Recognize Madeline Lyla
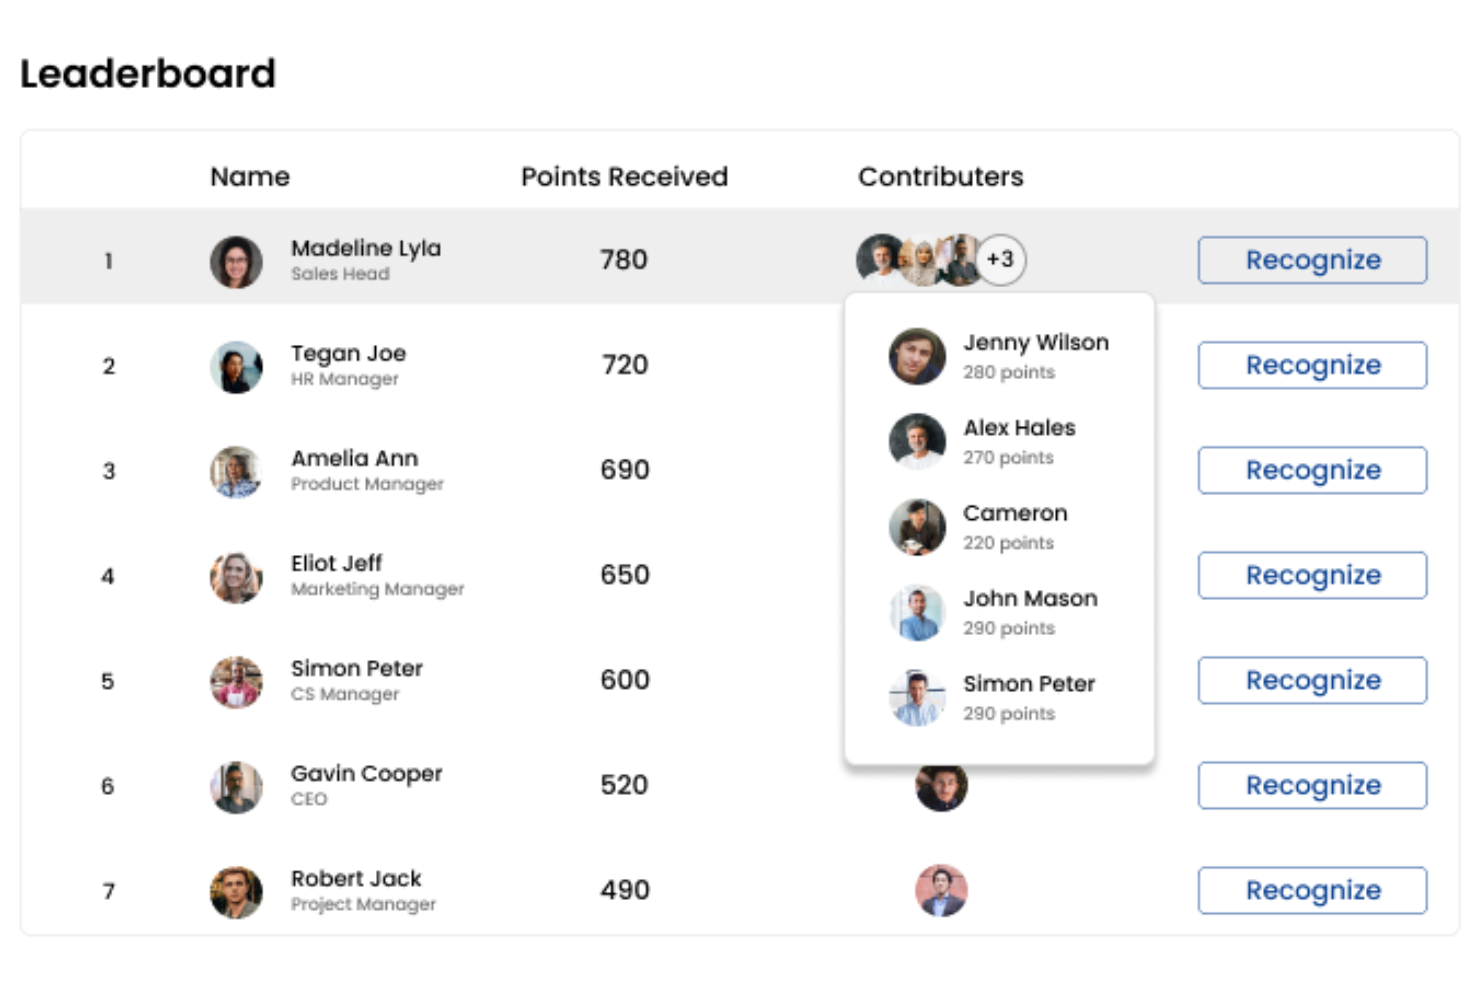This screenshot has height=987, width=1480. coord(1312,260)
